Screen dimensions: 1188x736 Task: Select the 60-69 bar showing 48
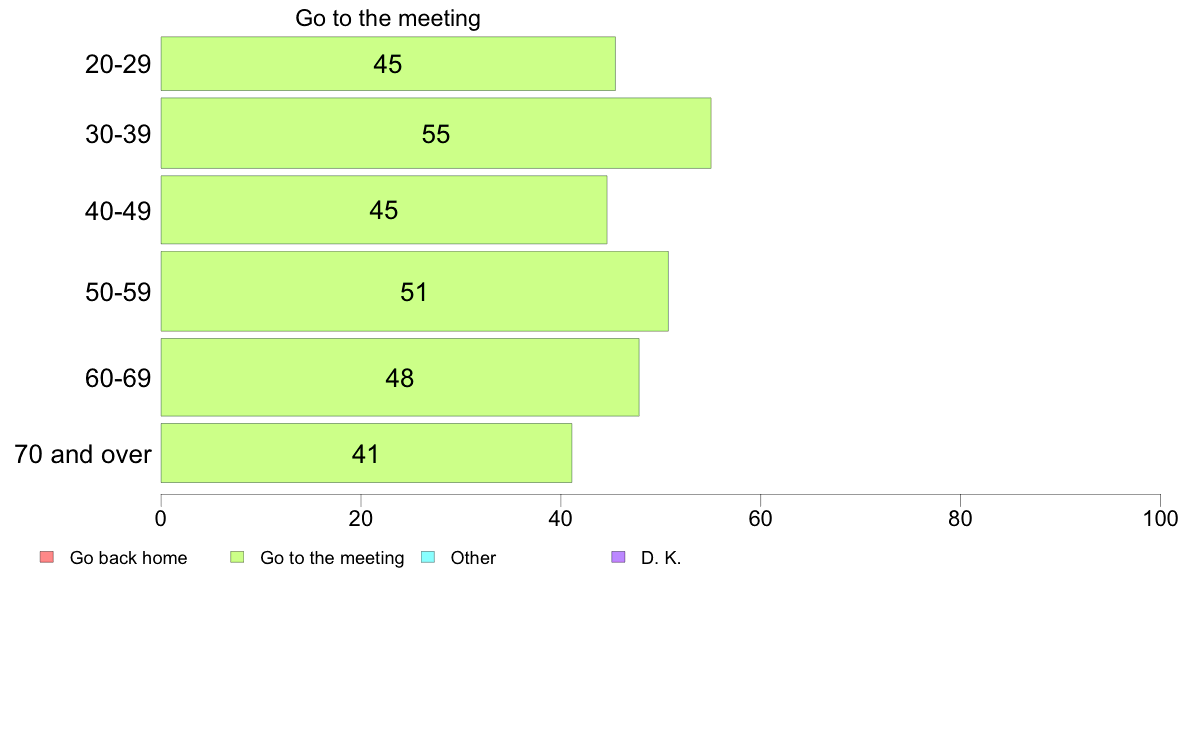click(400, 377)
